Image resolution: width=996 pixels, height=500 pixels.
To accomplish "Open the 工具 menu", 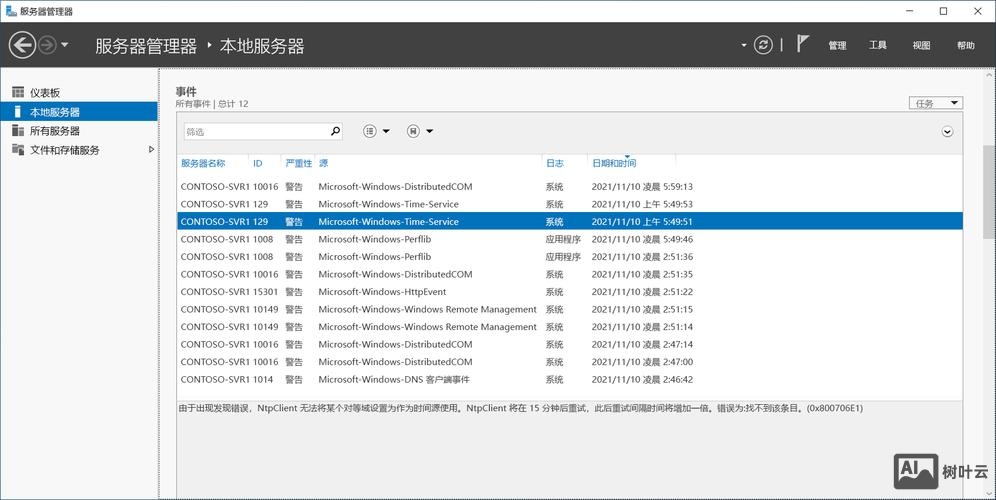I will click(x=878, y=46).
